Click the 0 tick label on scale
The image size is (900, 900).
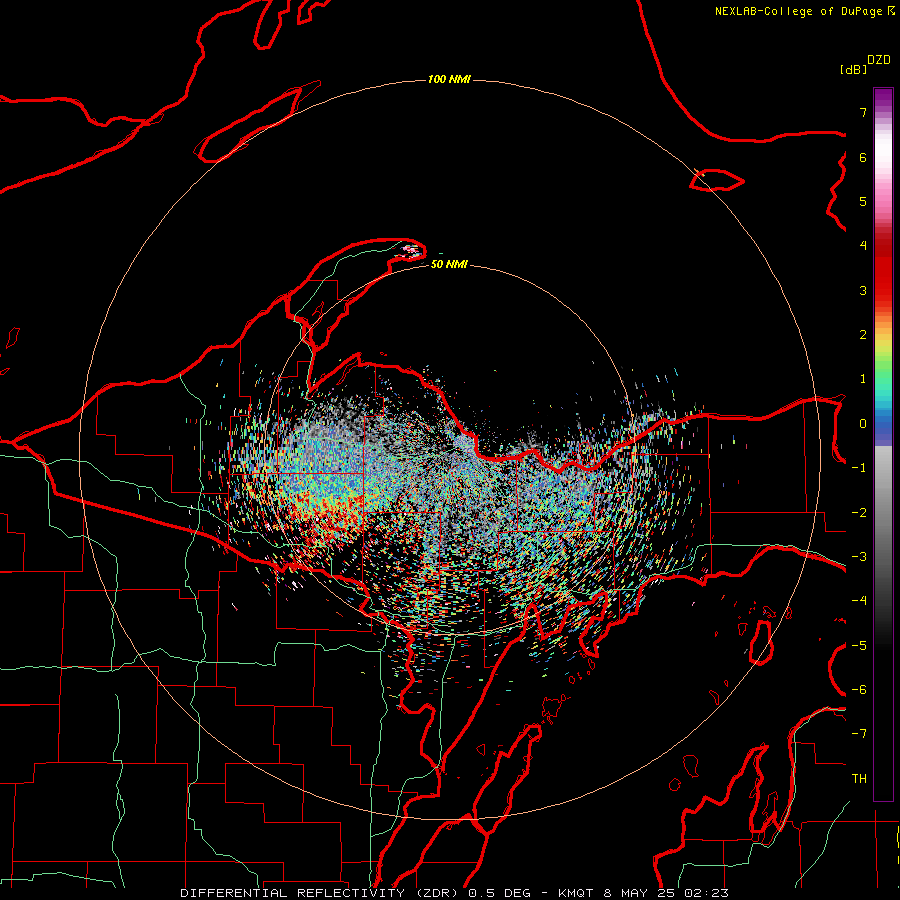click(x=863, y=424)
